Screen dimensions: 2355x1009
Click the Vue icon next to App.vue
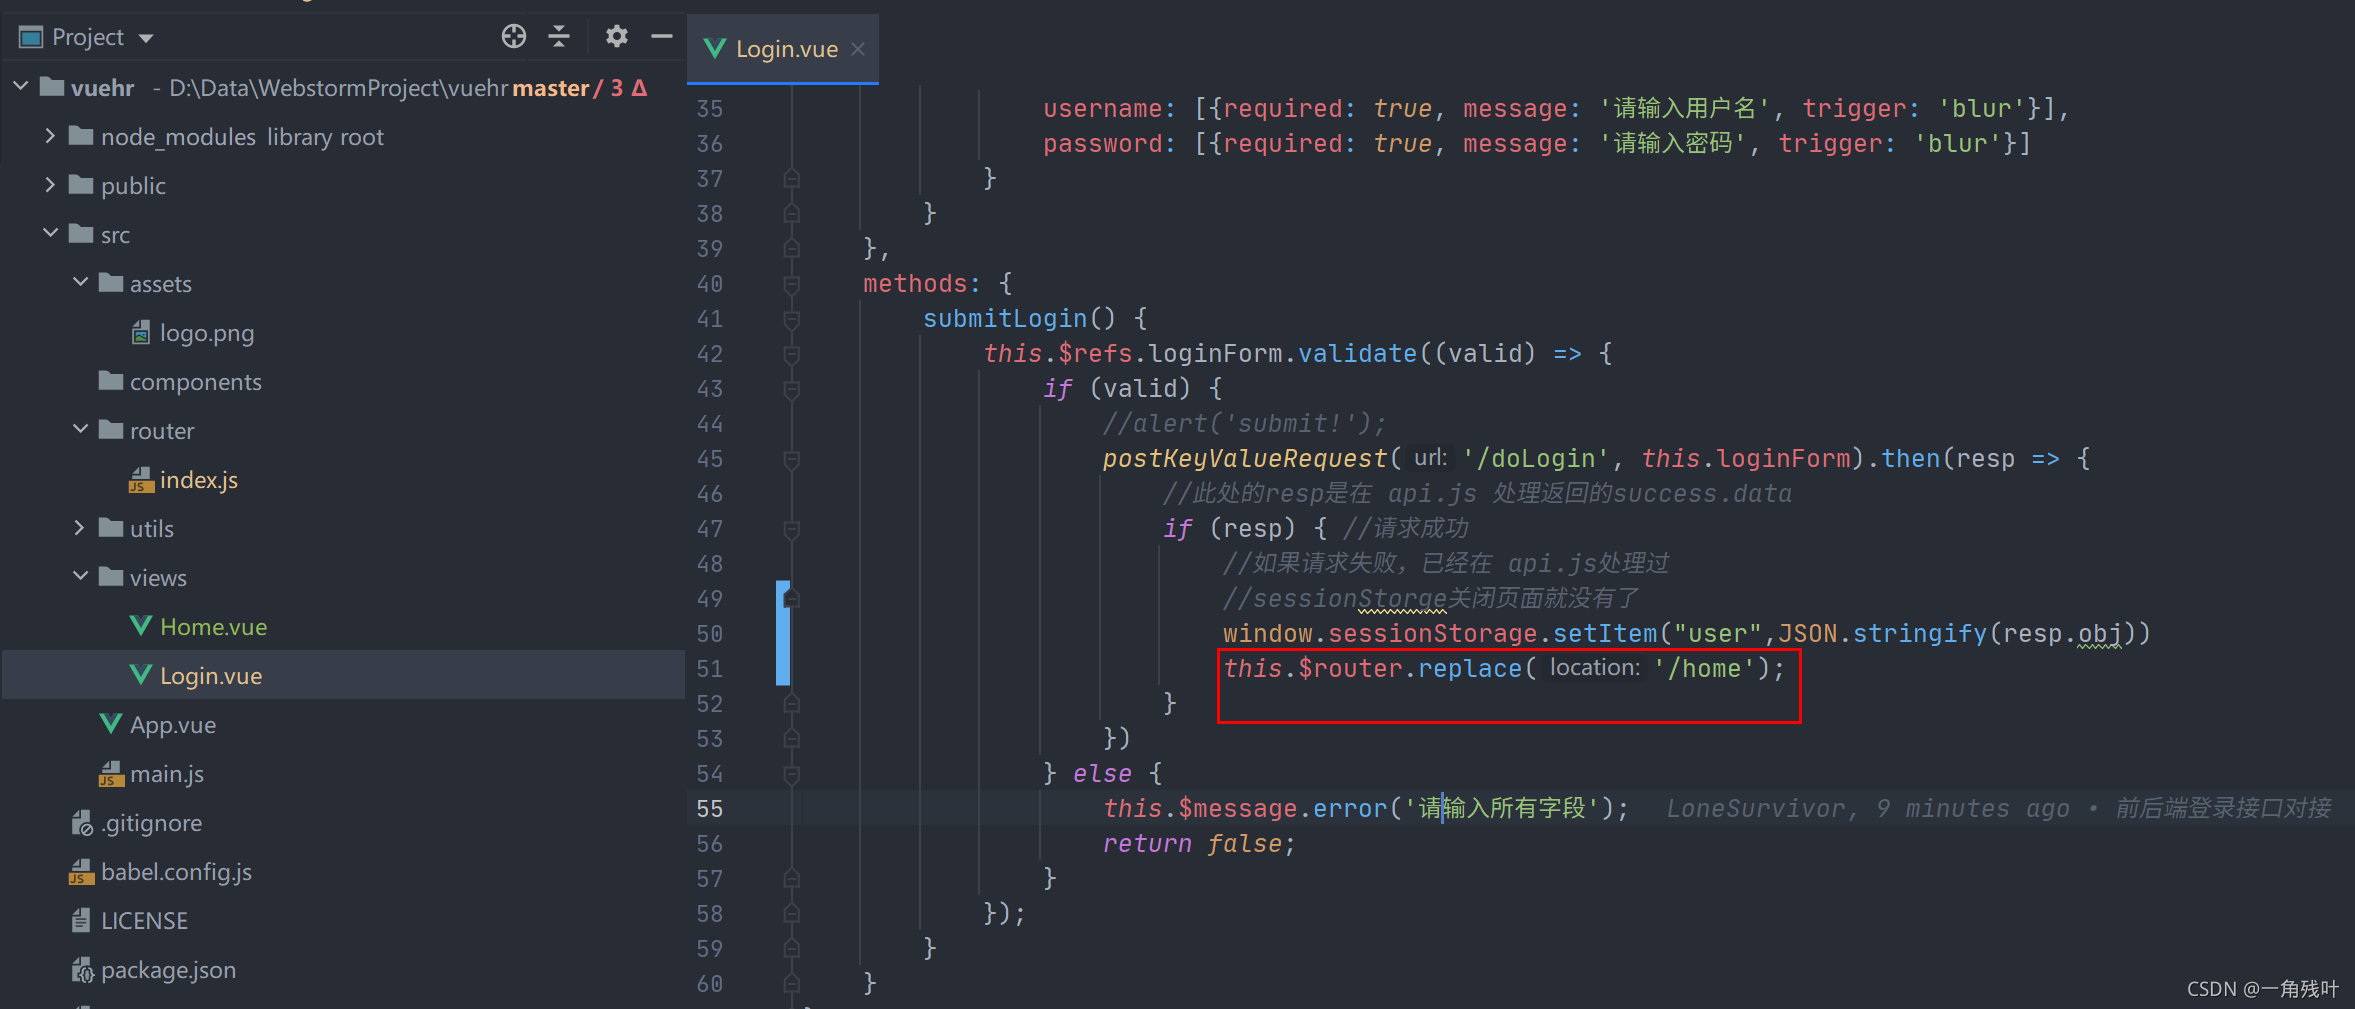tap(111, 724)
